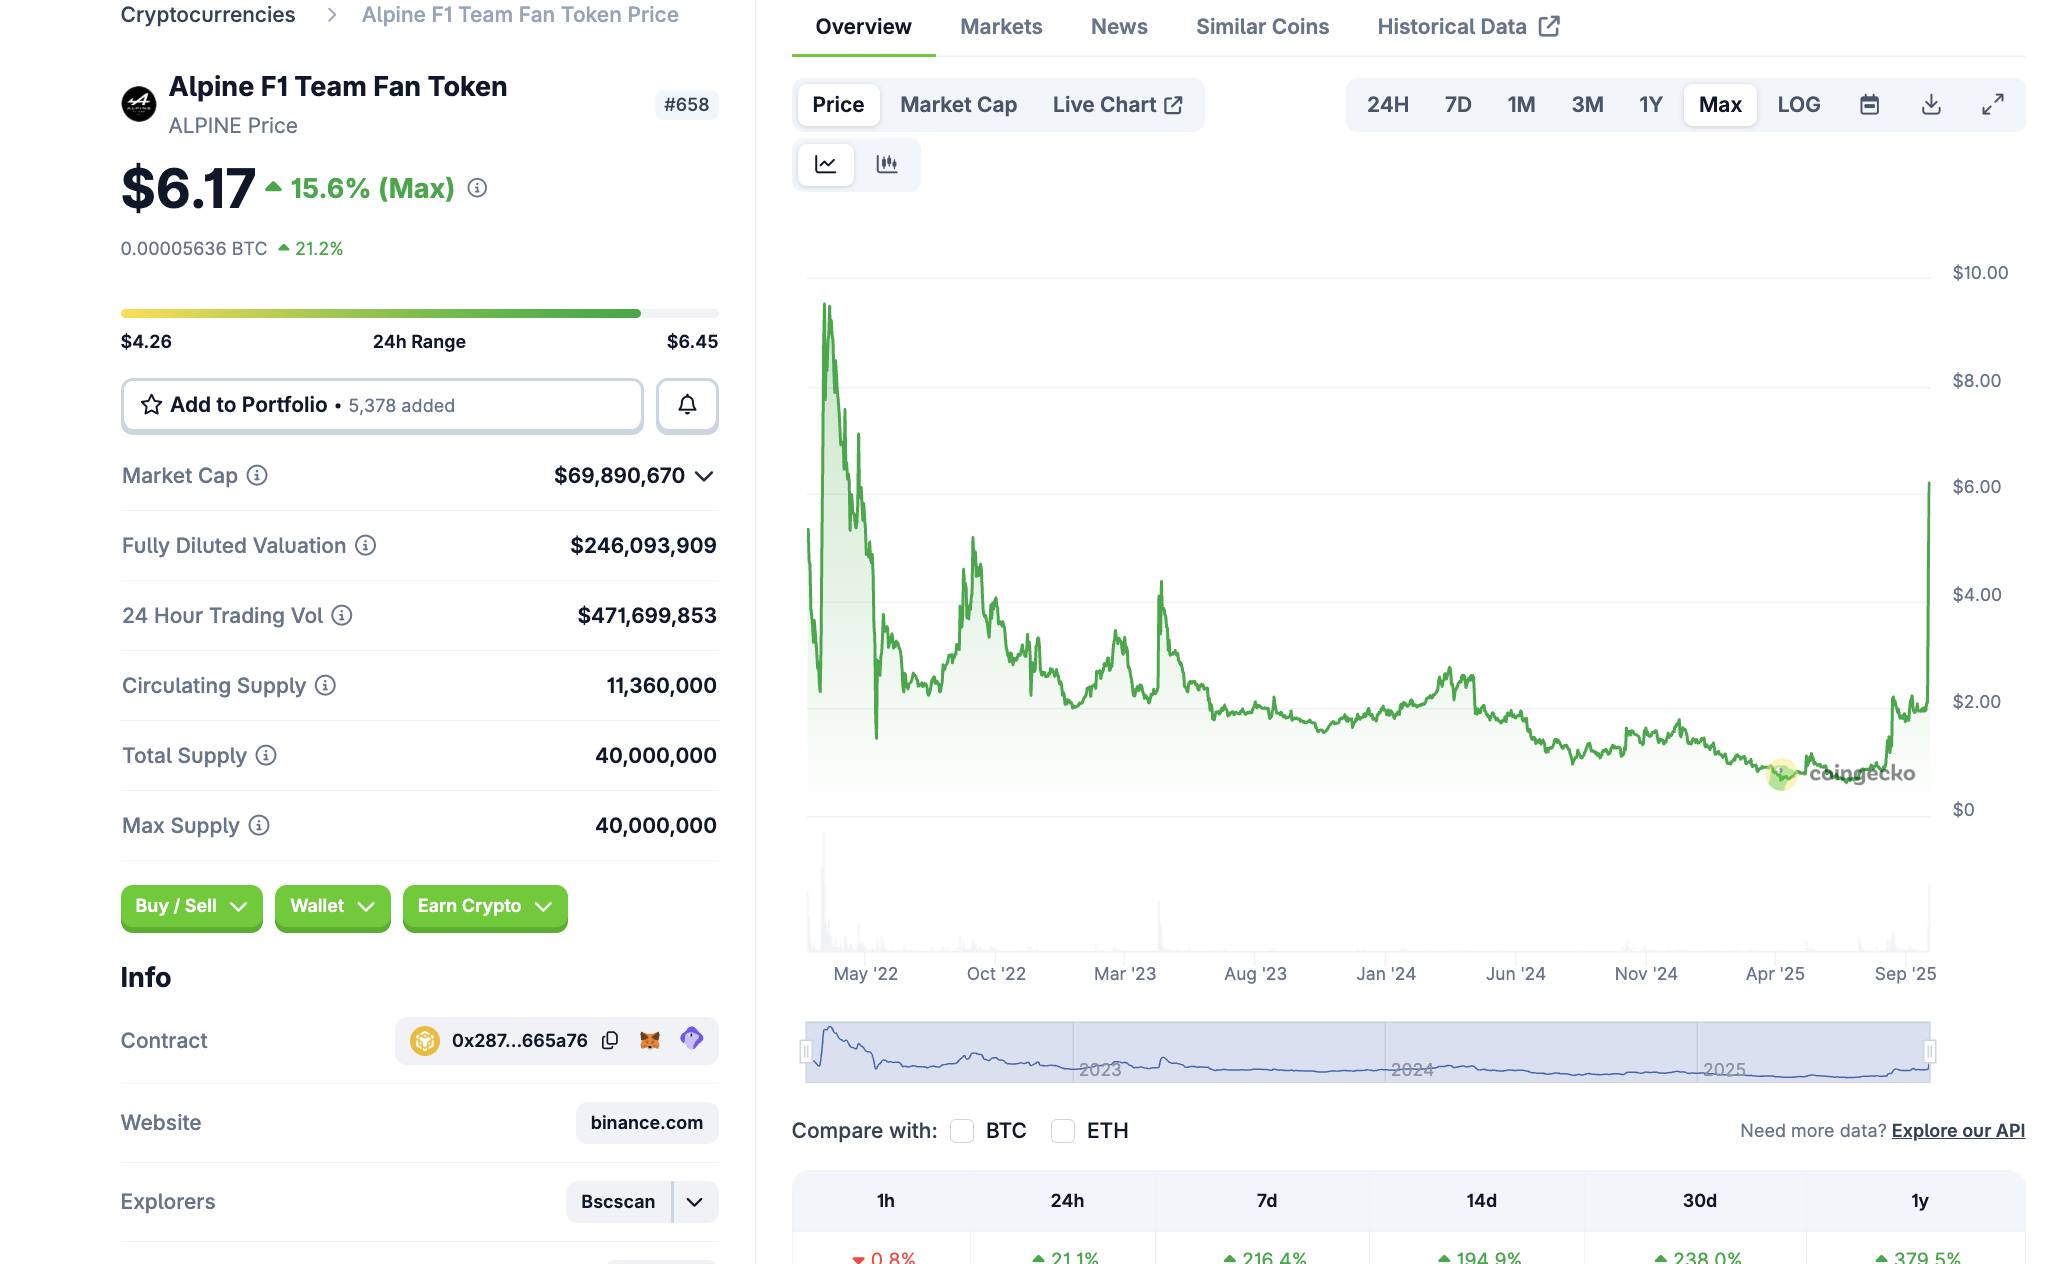Expand the Bscscan explorers dropdown arrow
Image resolution: width=2070 pixels, height=1264 pixels.
click(695, 1202)
